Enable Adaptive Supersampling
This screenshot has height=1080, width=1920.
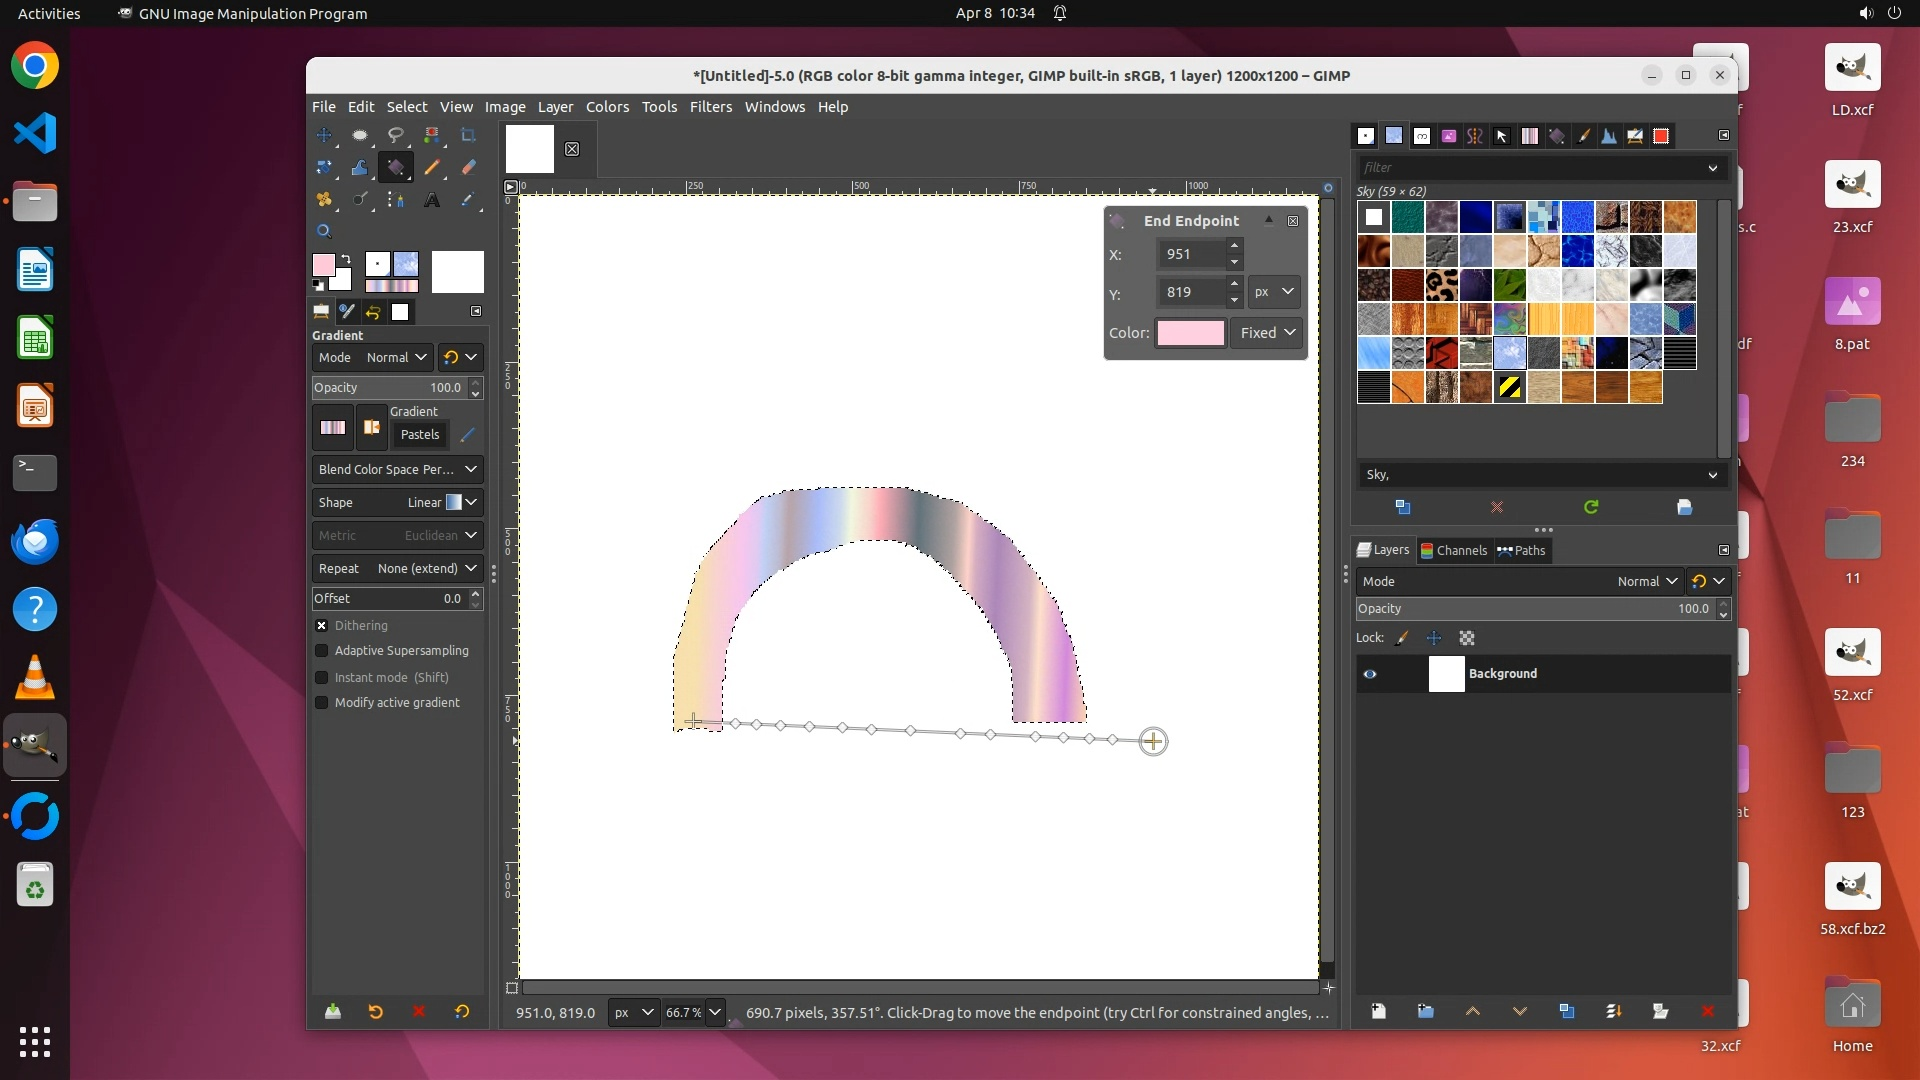322,651
